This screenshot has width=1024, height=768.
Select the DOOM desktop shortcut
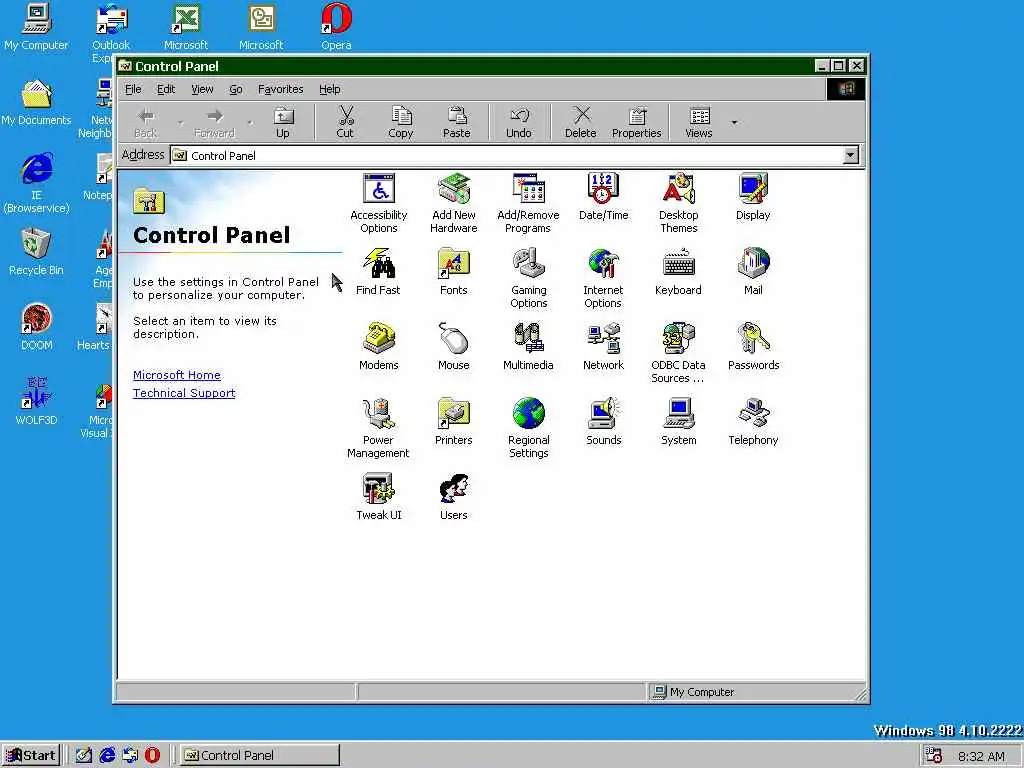coord(37,327)
